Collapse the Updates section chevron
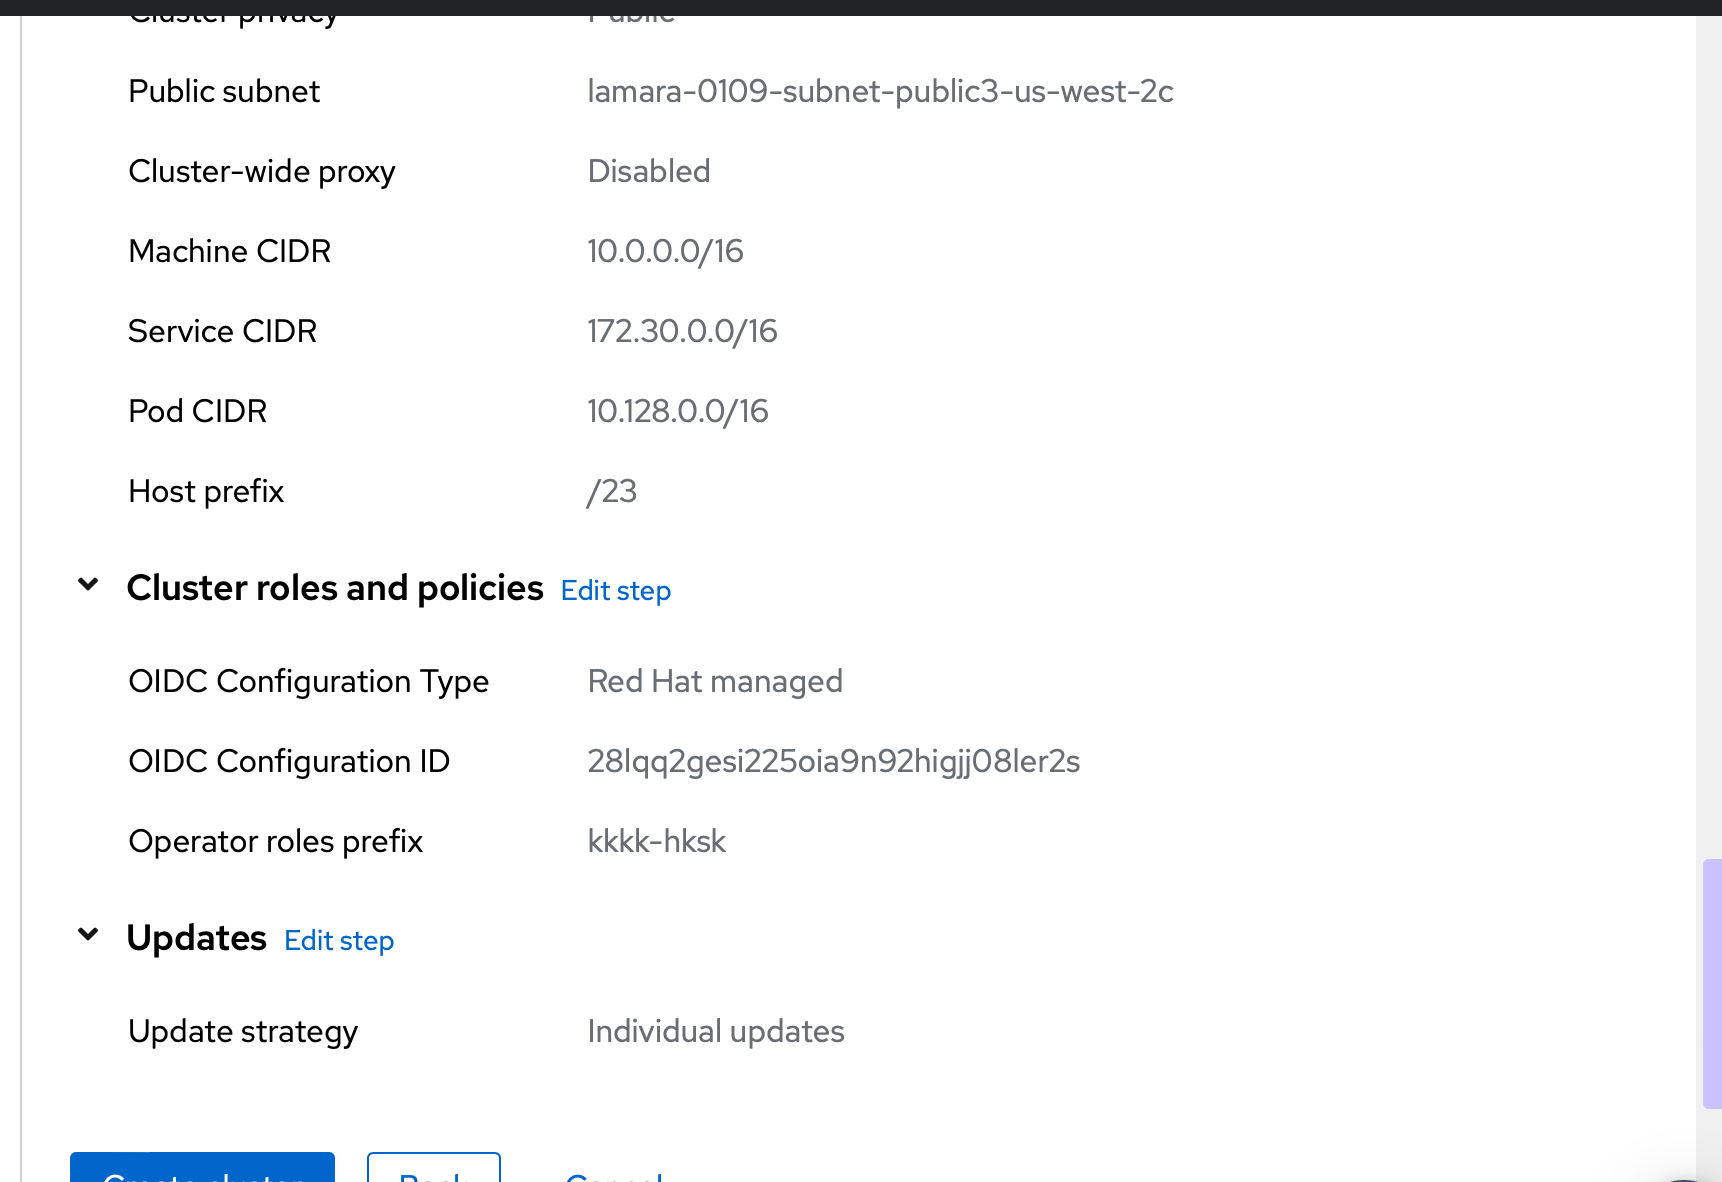Image resolution: width=1722 pixels, height=1182 pixels. [x=88, y=935]
